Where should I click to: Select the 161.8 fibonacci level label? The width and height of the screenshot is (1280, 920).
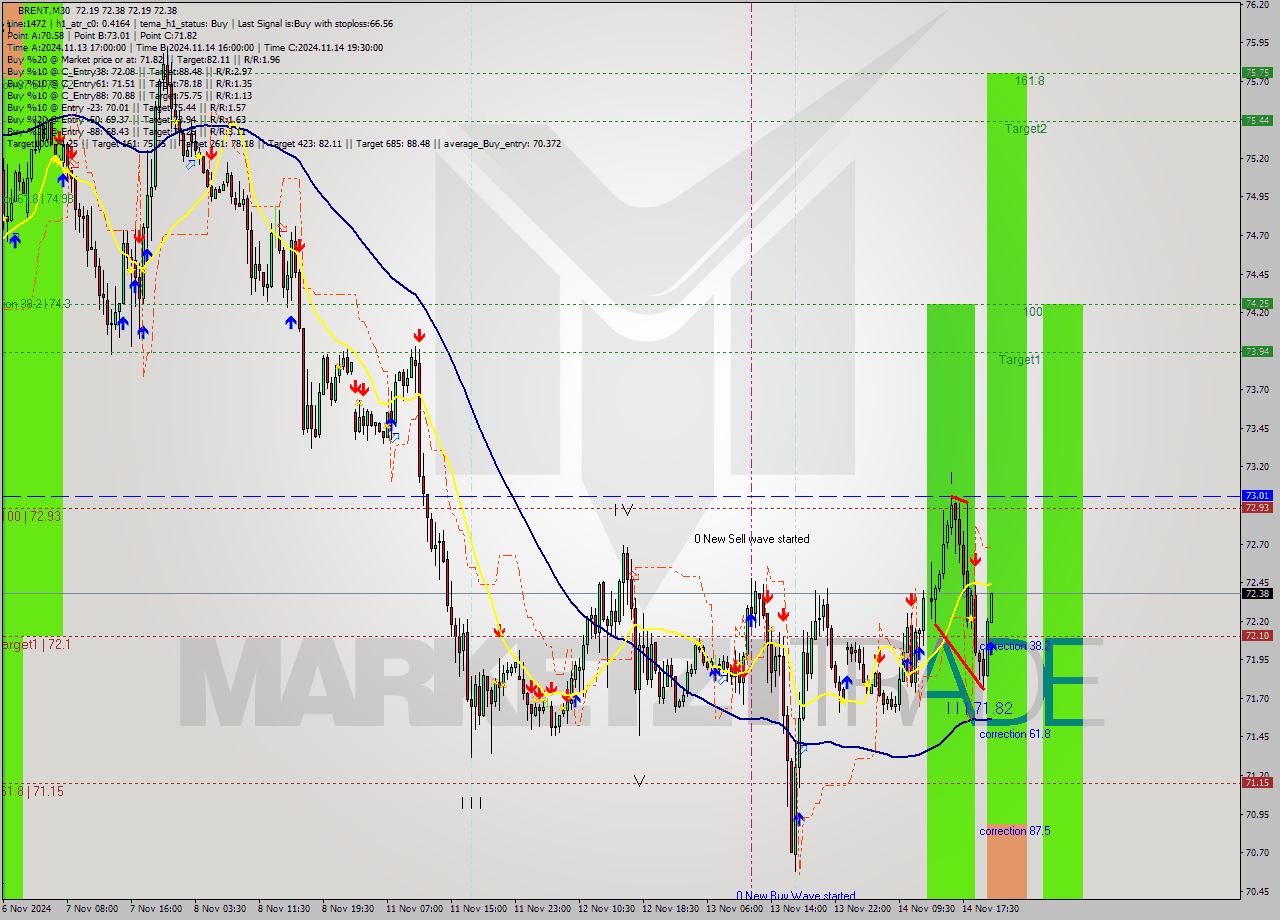click(x=1030, y=81)
